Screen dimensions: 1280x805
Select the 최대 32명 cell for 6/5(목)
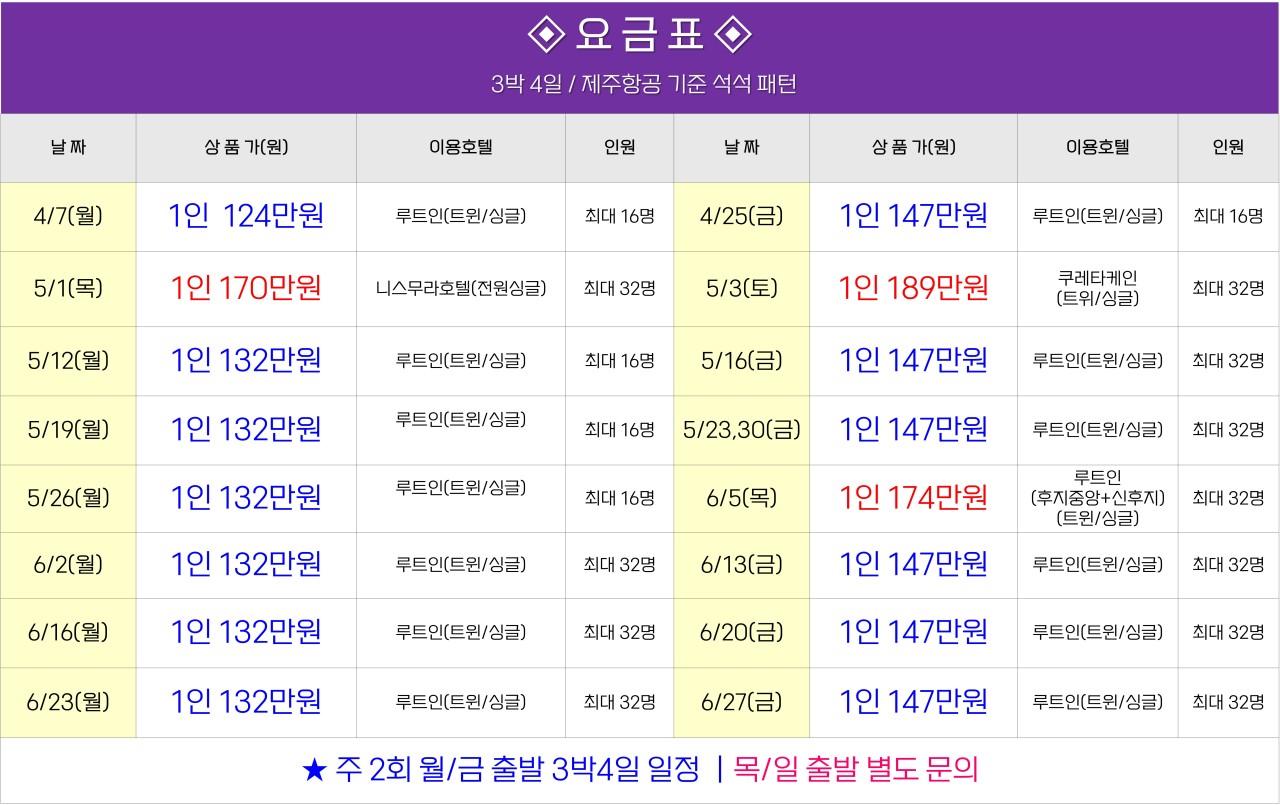coord(1228,498)
